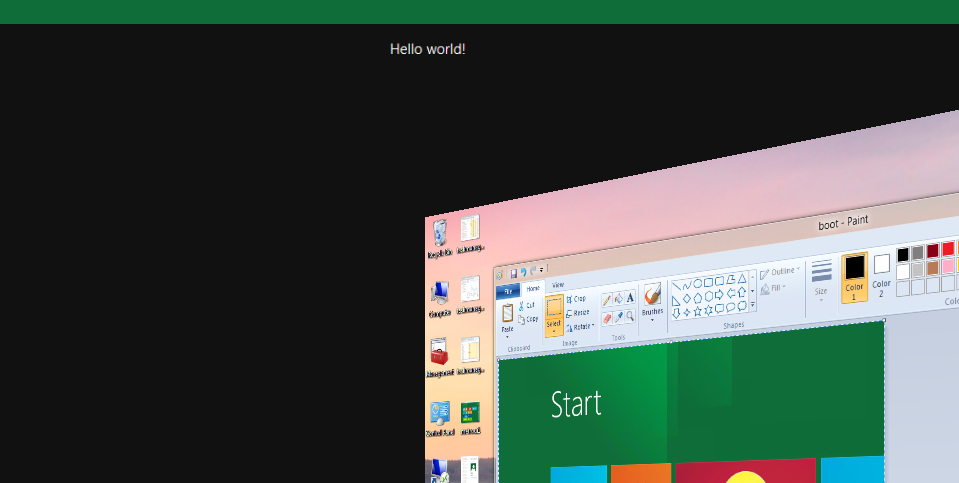Open the Select options dropdown arrow
This screenshot has width=959, height=483.
[x=554, y=331]
